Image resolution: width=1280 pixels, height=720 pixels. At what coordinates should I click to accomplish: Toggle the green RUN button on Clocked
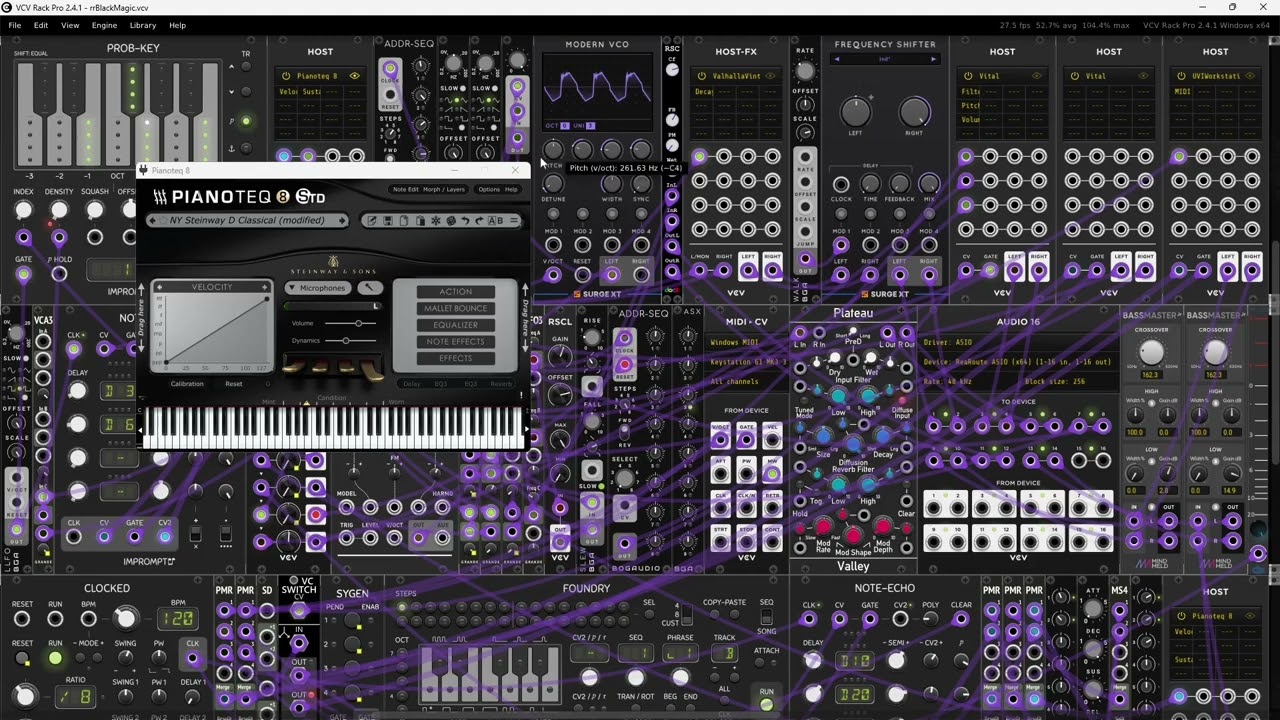[x=55, y=658]
